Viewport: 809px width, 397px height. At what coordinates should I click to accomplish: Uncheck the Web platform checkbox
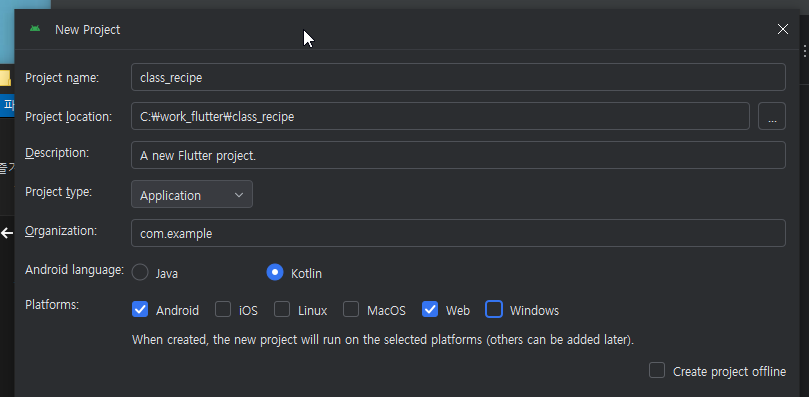(430, 309)
